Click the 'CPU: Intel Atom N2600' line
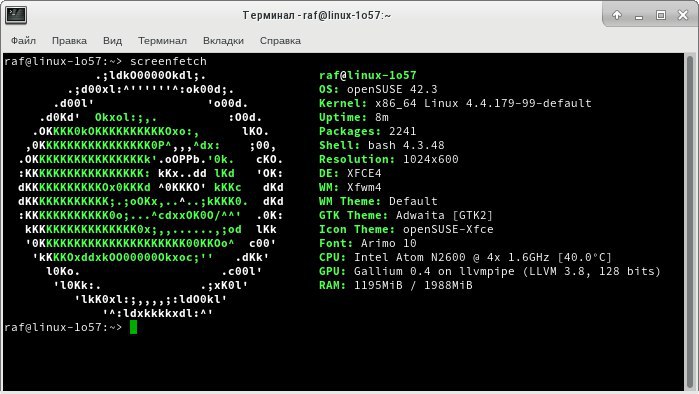699x394 pixels. pos(465,257)
